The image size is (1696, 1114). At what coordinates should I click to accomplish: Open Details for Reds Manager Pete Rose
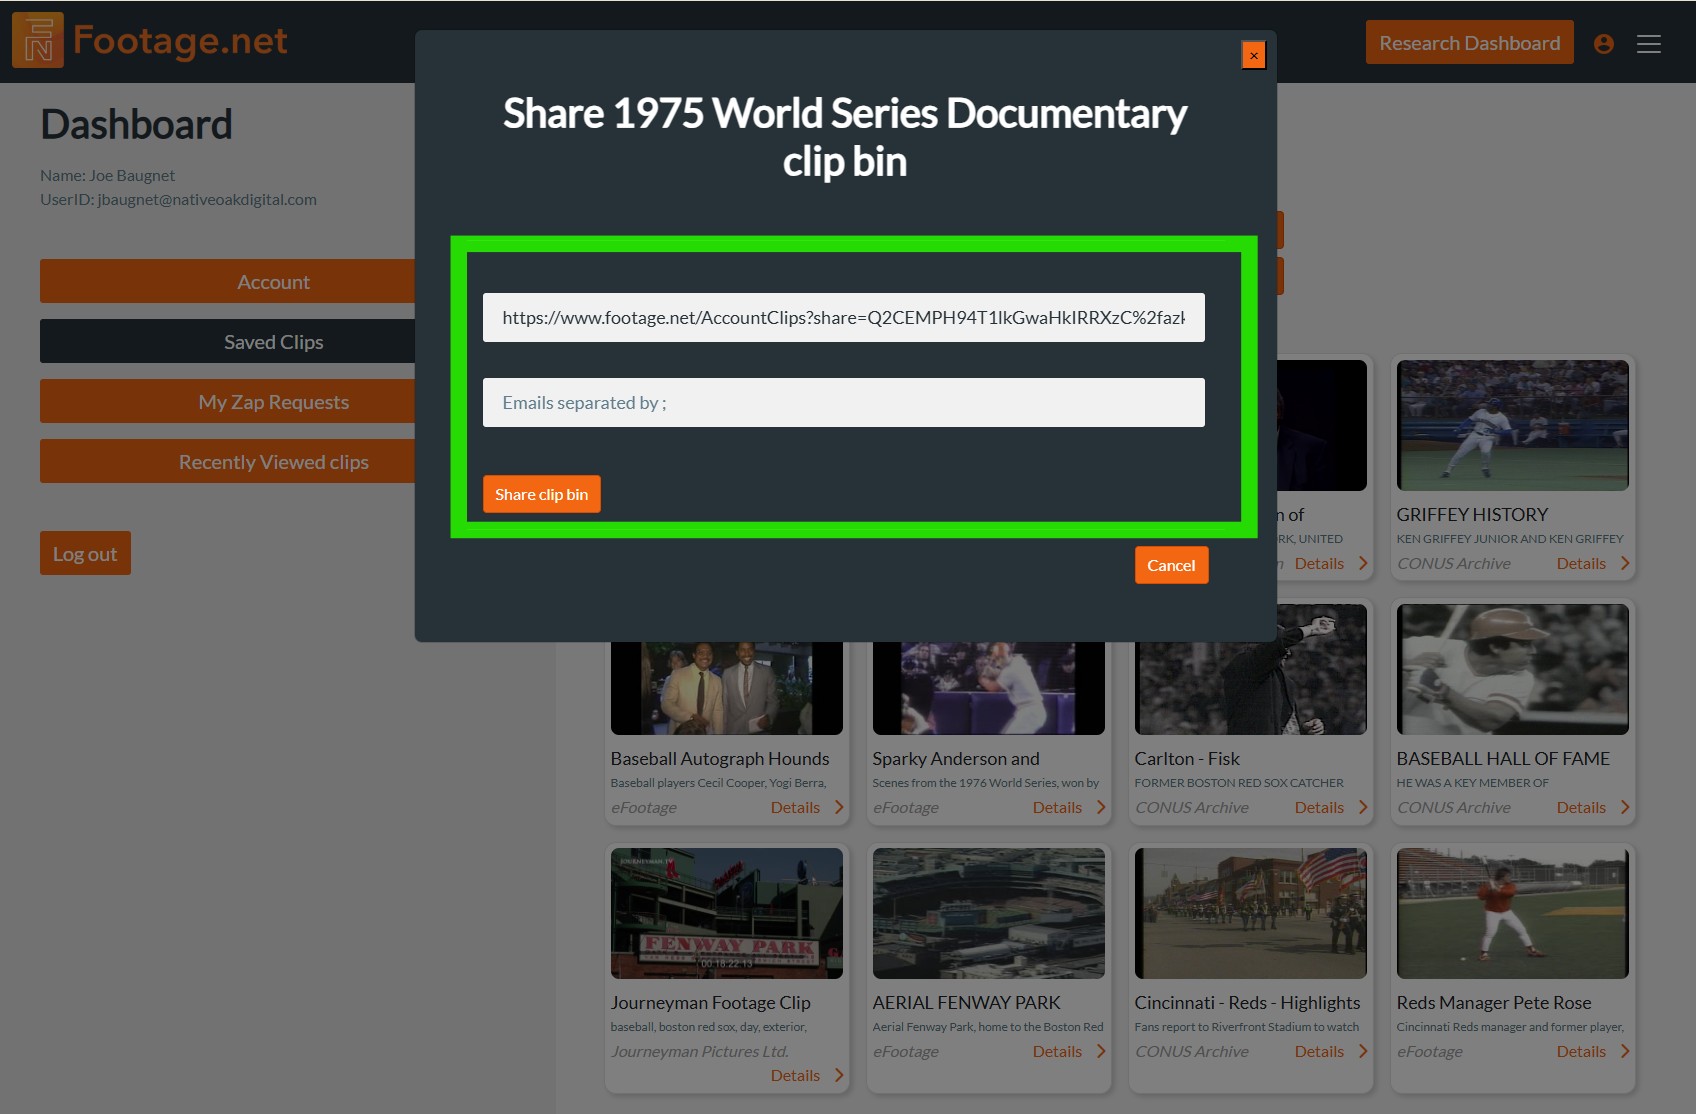(x=1581, y=1052)
